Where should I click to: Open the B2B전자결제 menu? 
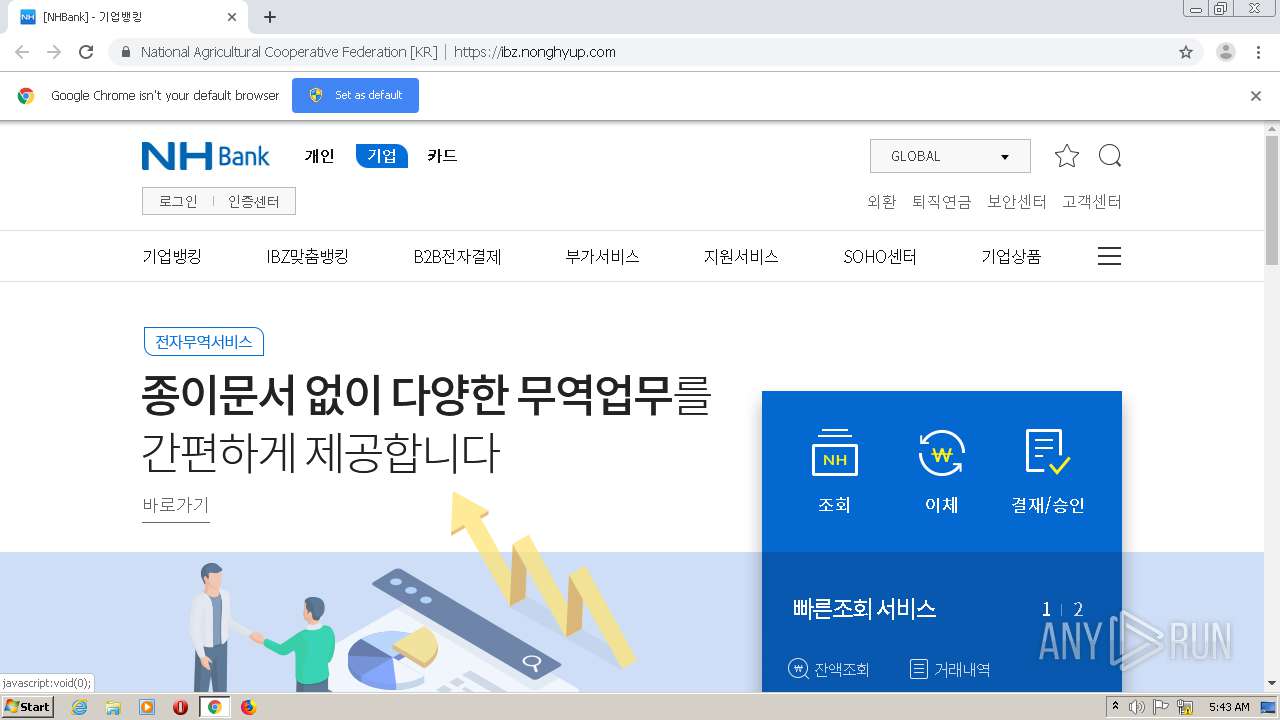[457, 257]
